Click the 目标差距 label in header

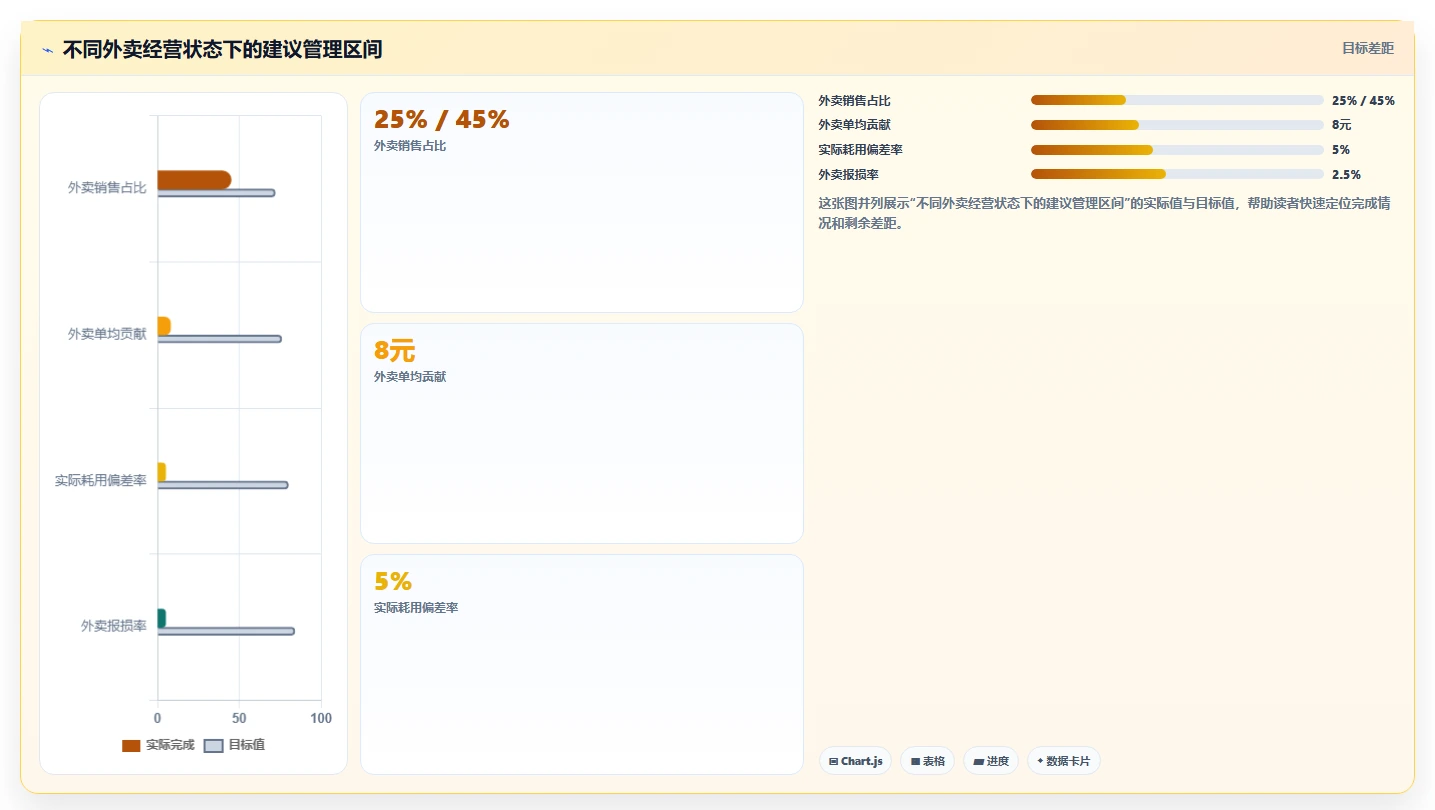click(x=1368, y=48)
